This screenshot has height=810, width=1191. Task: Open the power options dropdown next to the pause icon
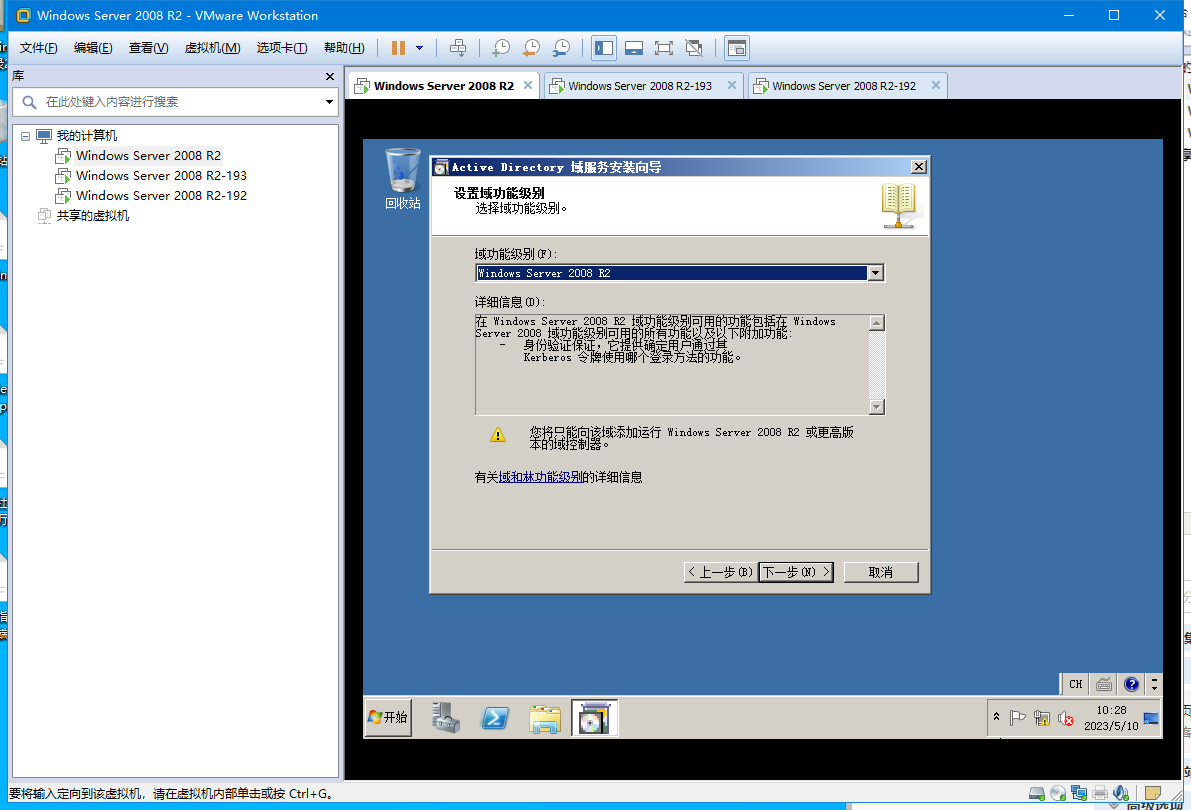point(419,48)
